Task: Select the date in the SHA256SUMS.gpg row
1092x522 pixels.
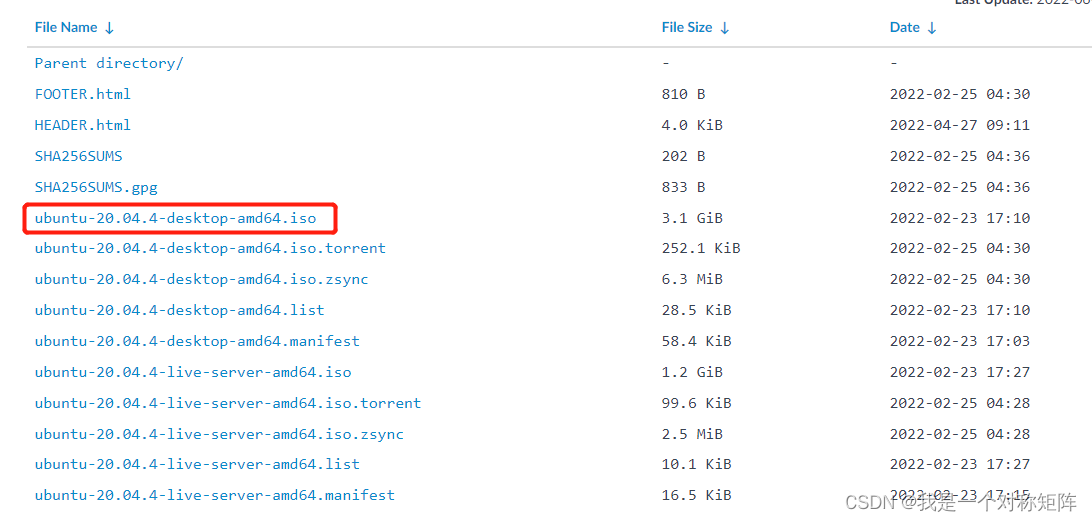Action: pos(960,187)
